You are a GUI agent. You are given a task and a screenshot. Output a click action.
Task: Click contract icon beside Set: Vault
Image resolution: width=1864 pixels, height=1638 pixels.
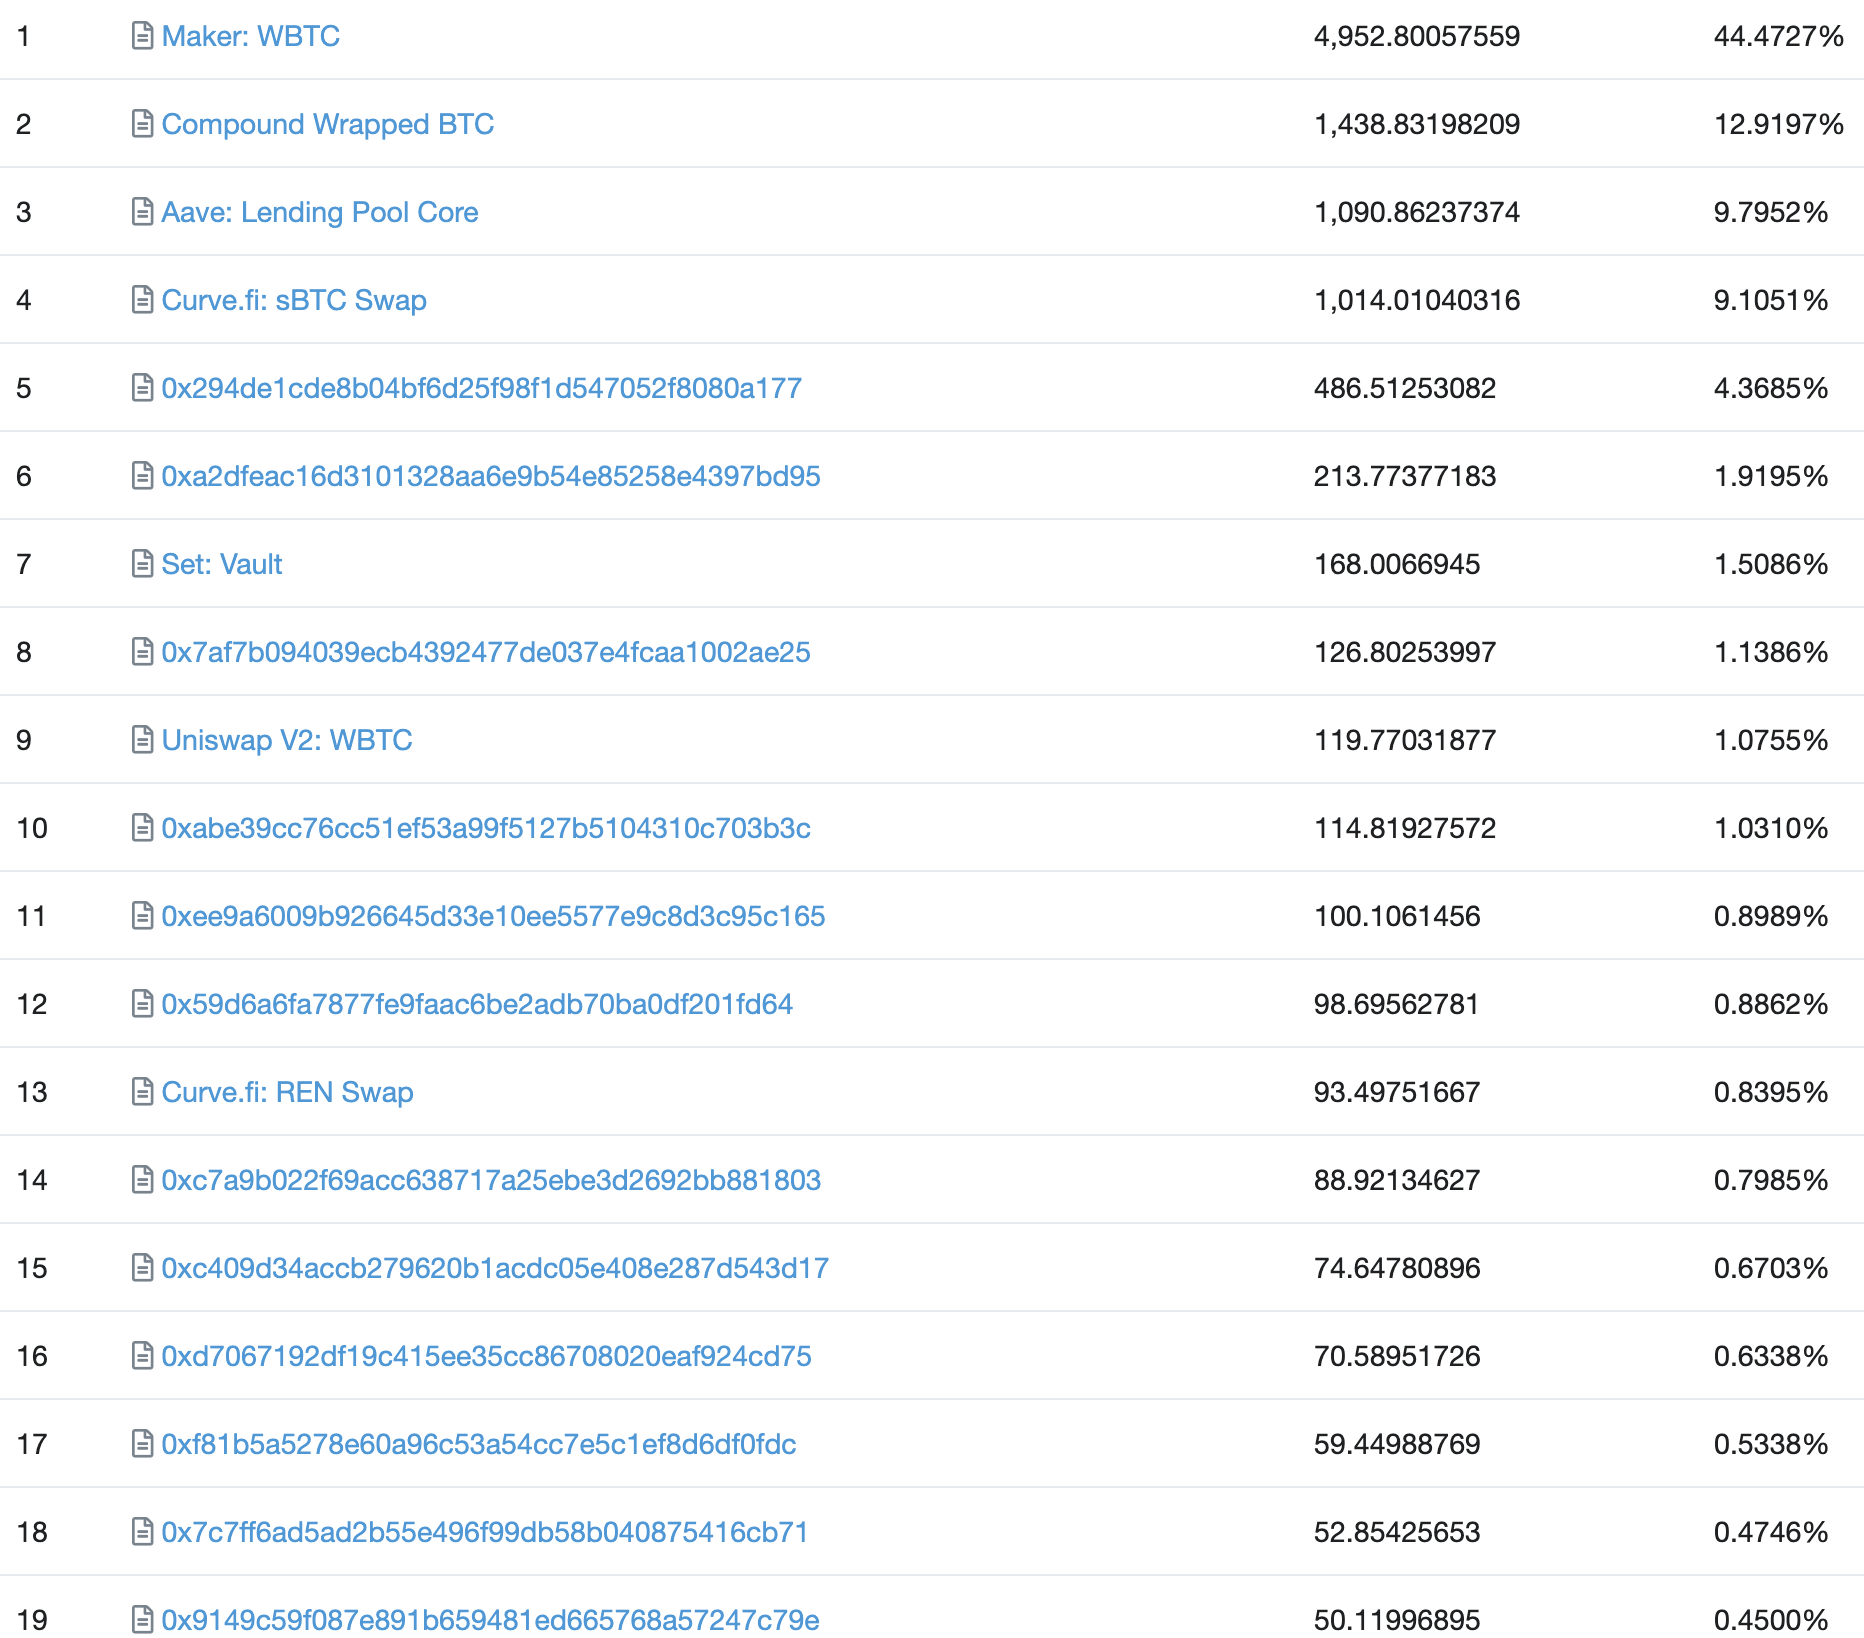(x=143, y=564)
